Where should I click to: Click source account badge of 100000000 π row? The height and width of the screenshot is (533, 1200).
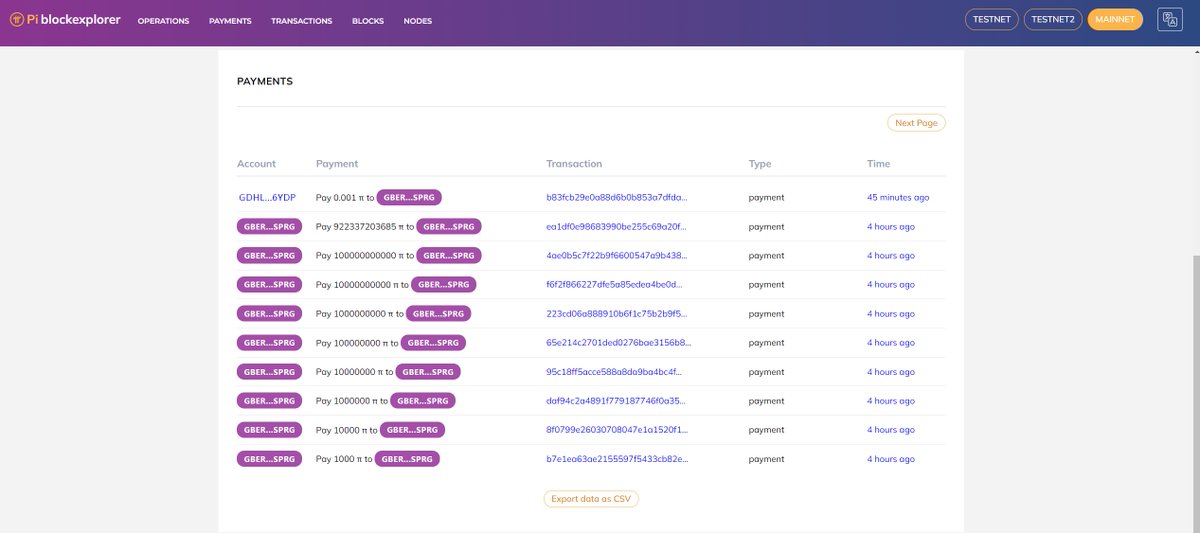(x=270, y=343)
